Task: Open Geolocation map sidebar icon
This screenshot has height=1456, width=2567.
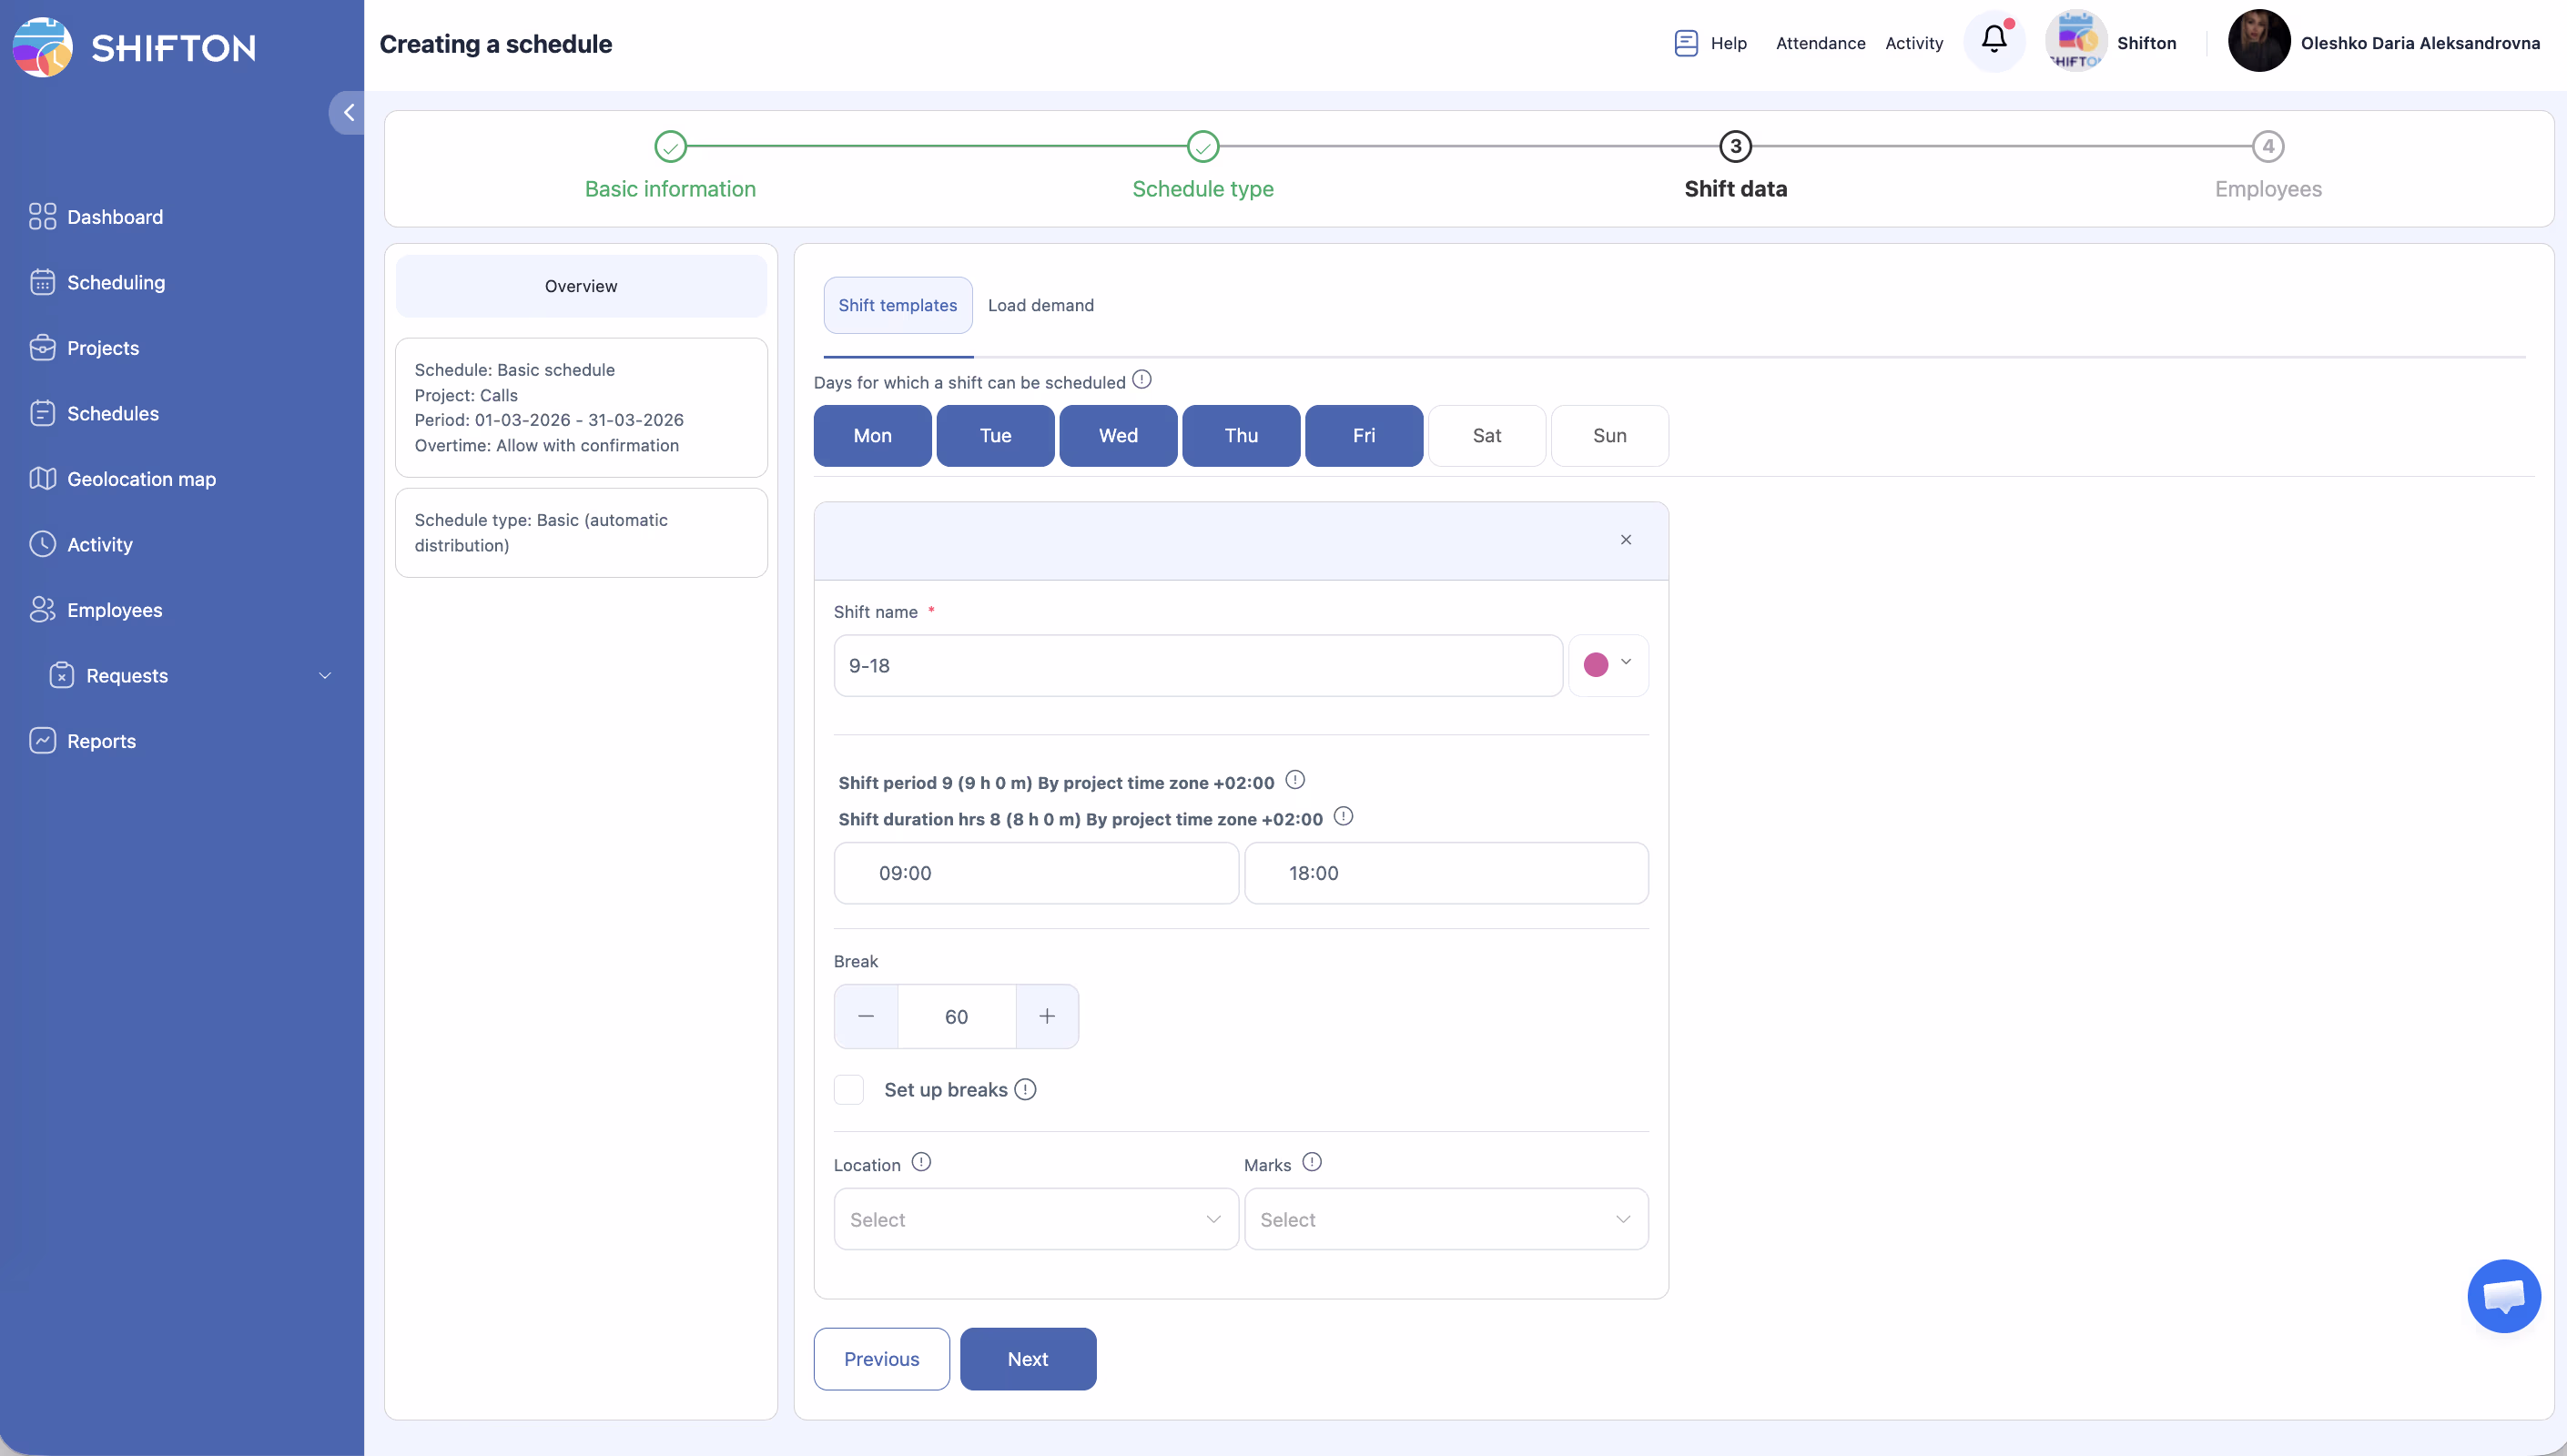Action: [42, 479]
